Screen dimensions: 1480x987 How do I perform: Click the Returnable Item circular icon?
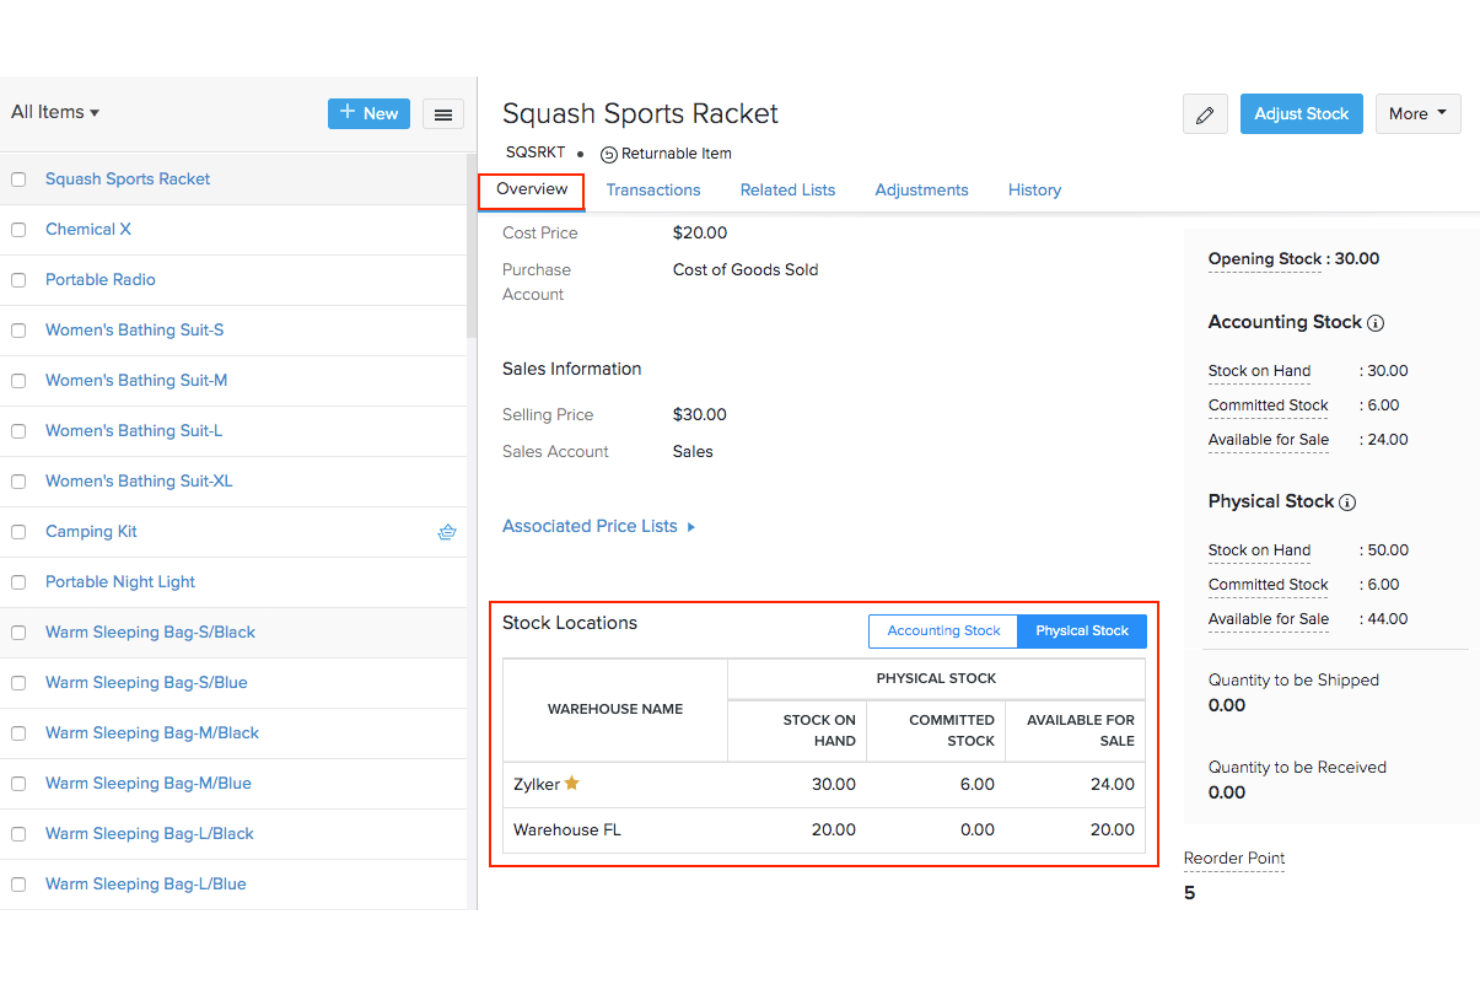pos(609,154)
